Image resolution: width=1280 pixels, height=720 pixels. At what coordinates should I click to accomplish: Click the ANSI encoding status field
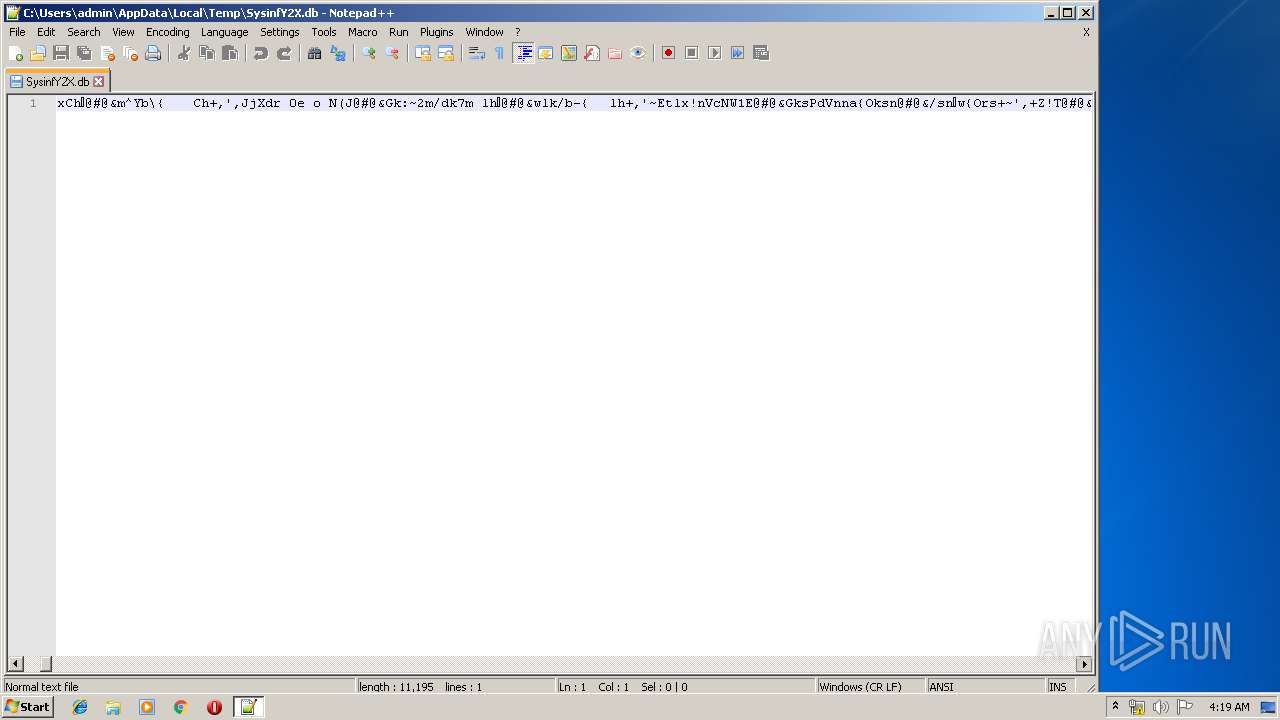click(985, 687)
